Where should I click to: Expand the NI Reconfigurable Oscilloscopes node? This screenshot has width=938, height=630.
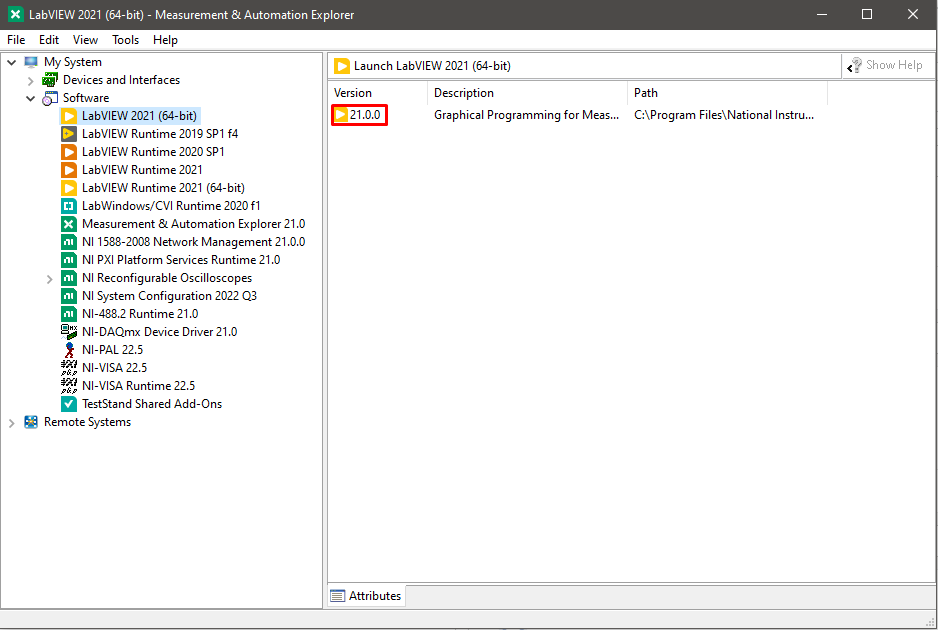click(50, 279)
